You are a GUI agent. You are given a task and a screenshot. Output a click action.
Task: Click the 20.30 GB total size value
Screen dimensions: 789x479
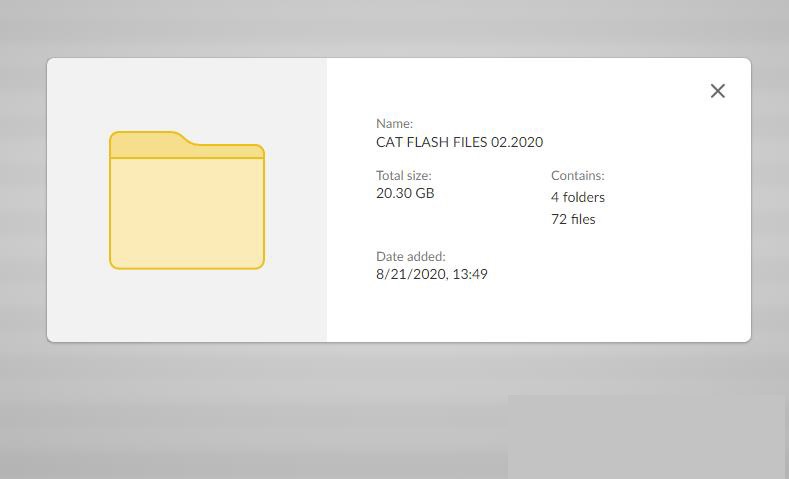pyautogui.click(x=405, y=193)
